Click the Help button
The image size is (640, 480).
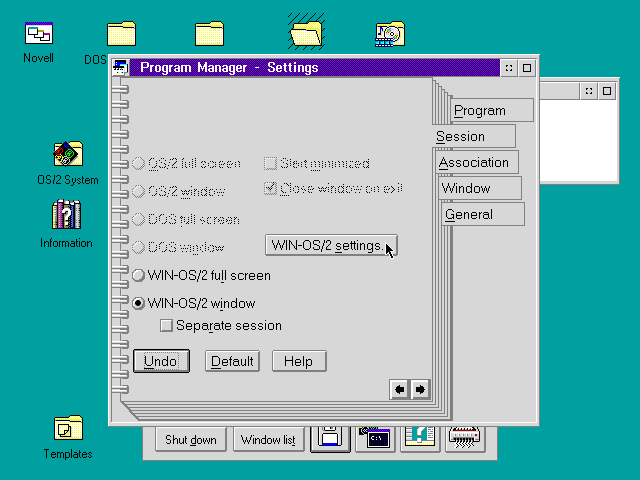[x=299, y=361]
